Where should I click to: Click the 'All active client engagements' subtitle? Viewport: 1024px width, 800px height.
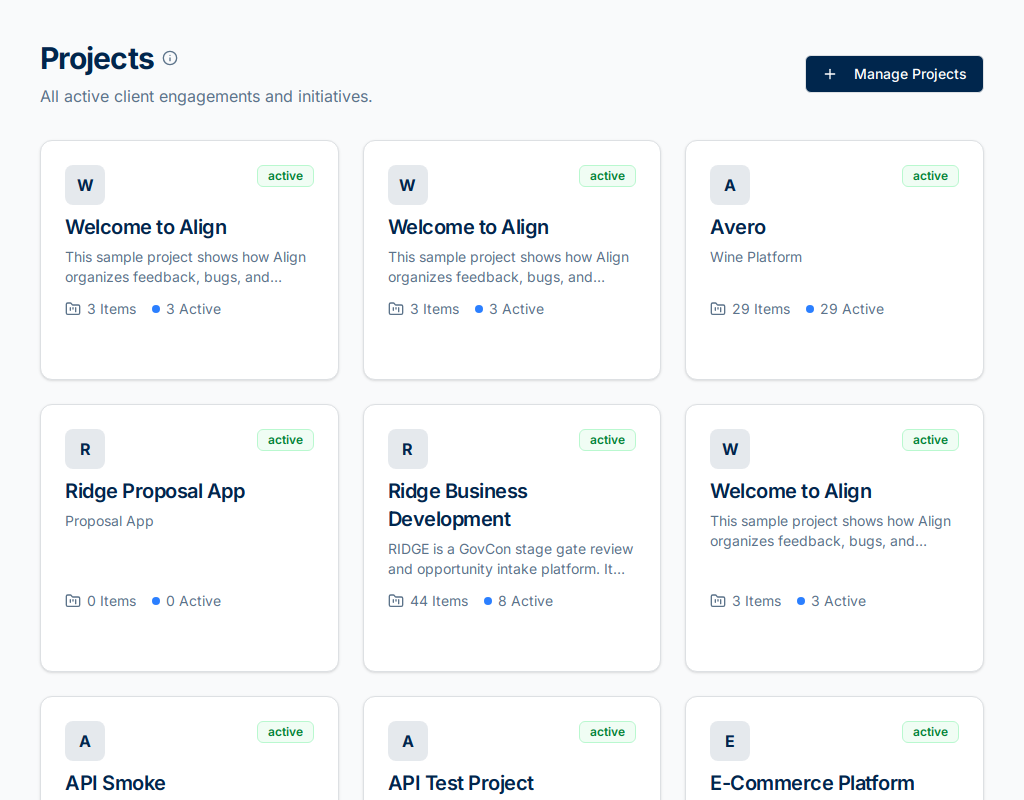206,97
